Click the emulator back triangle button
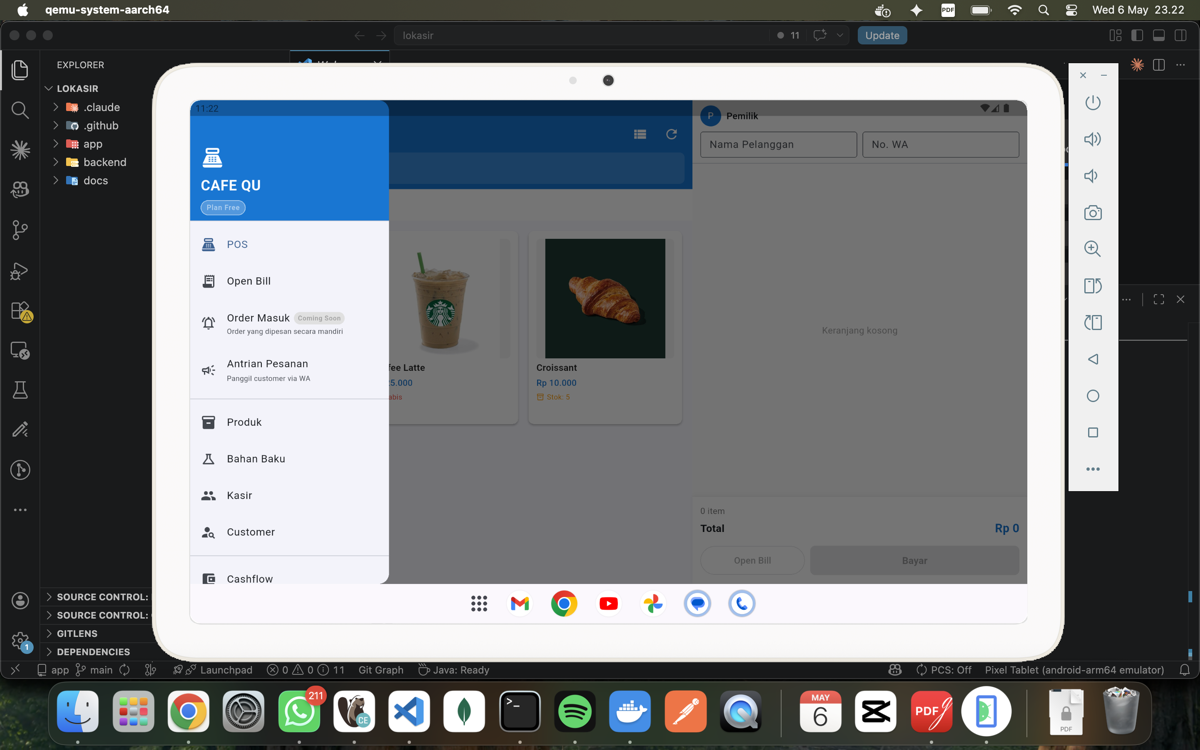Screen dimensions: 1200x750 (1093, 359)
